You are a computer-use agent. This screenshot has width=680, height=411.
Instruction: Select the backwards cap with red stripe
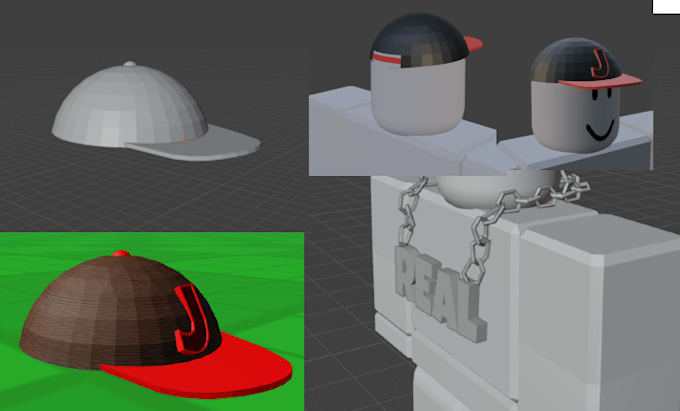point(426,41)
